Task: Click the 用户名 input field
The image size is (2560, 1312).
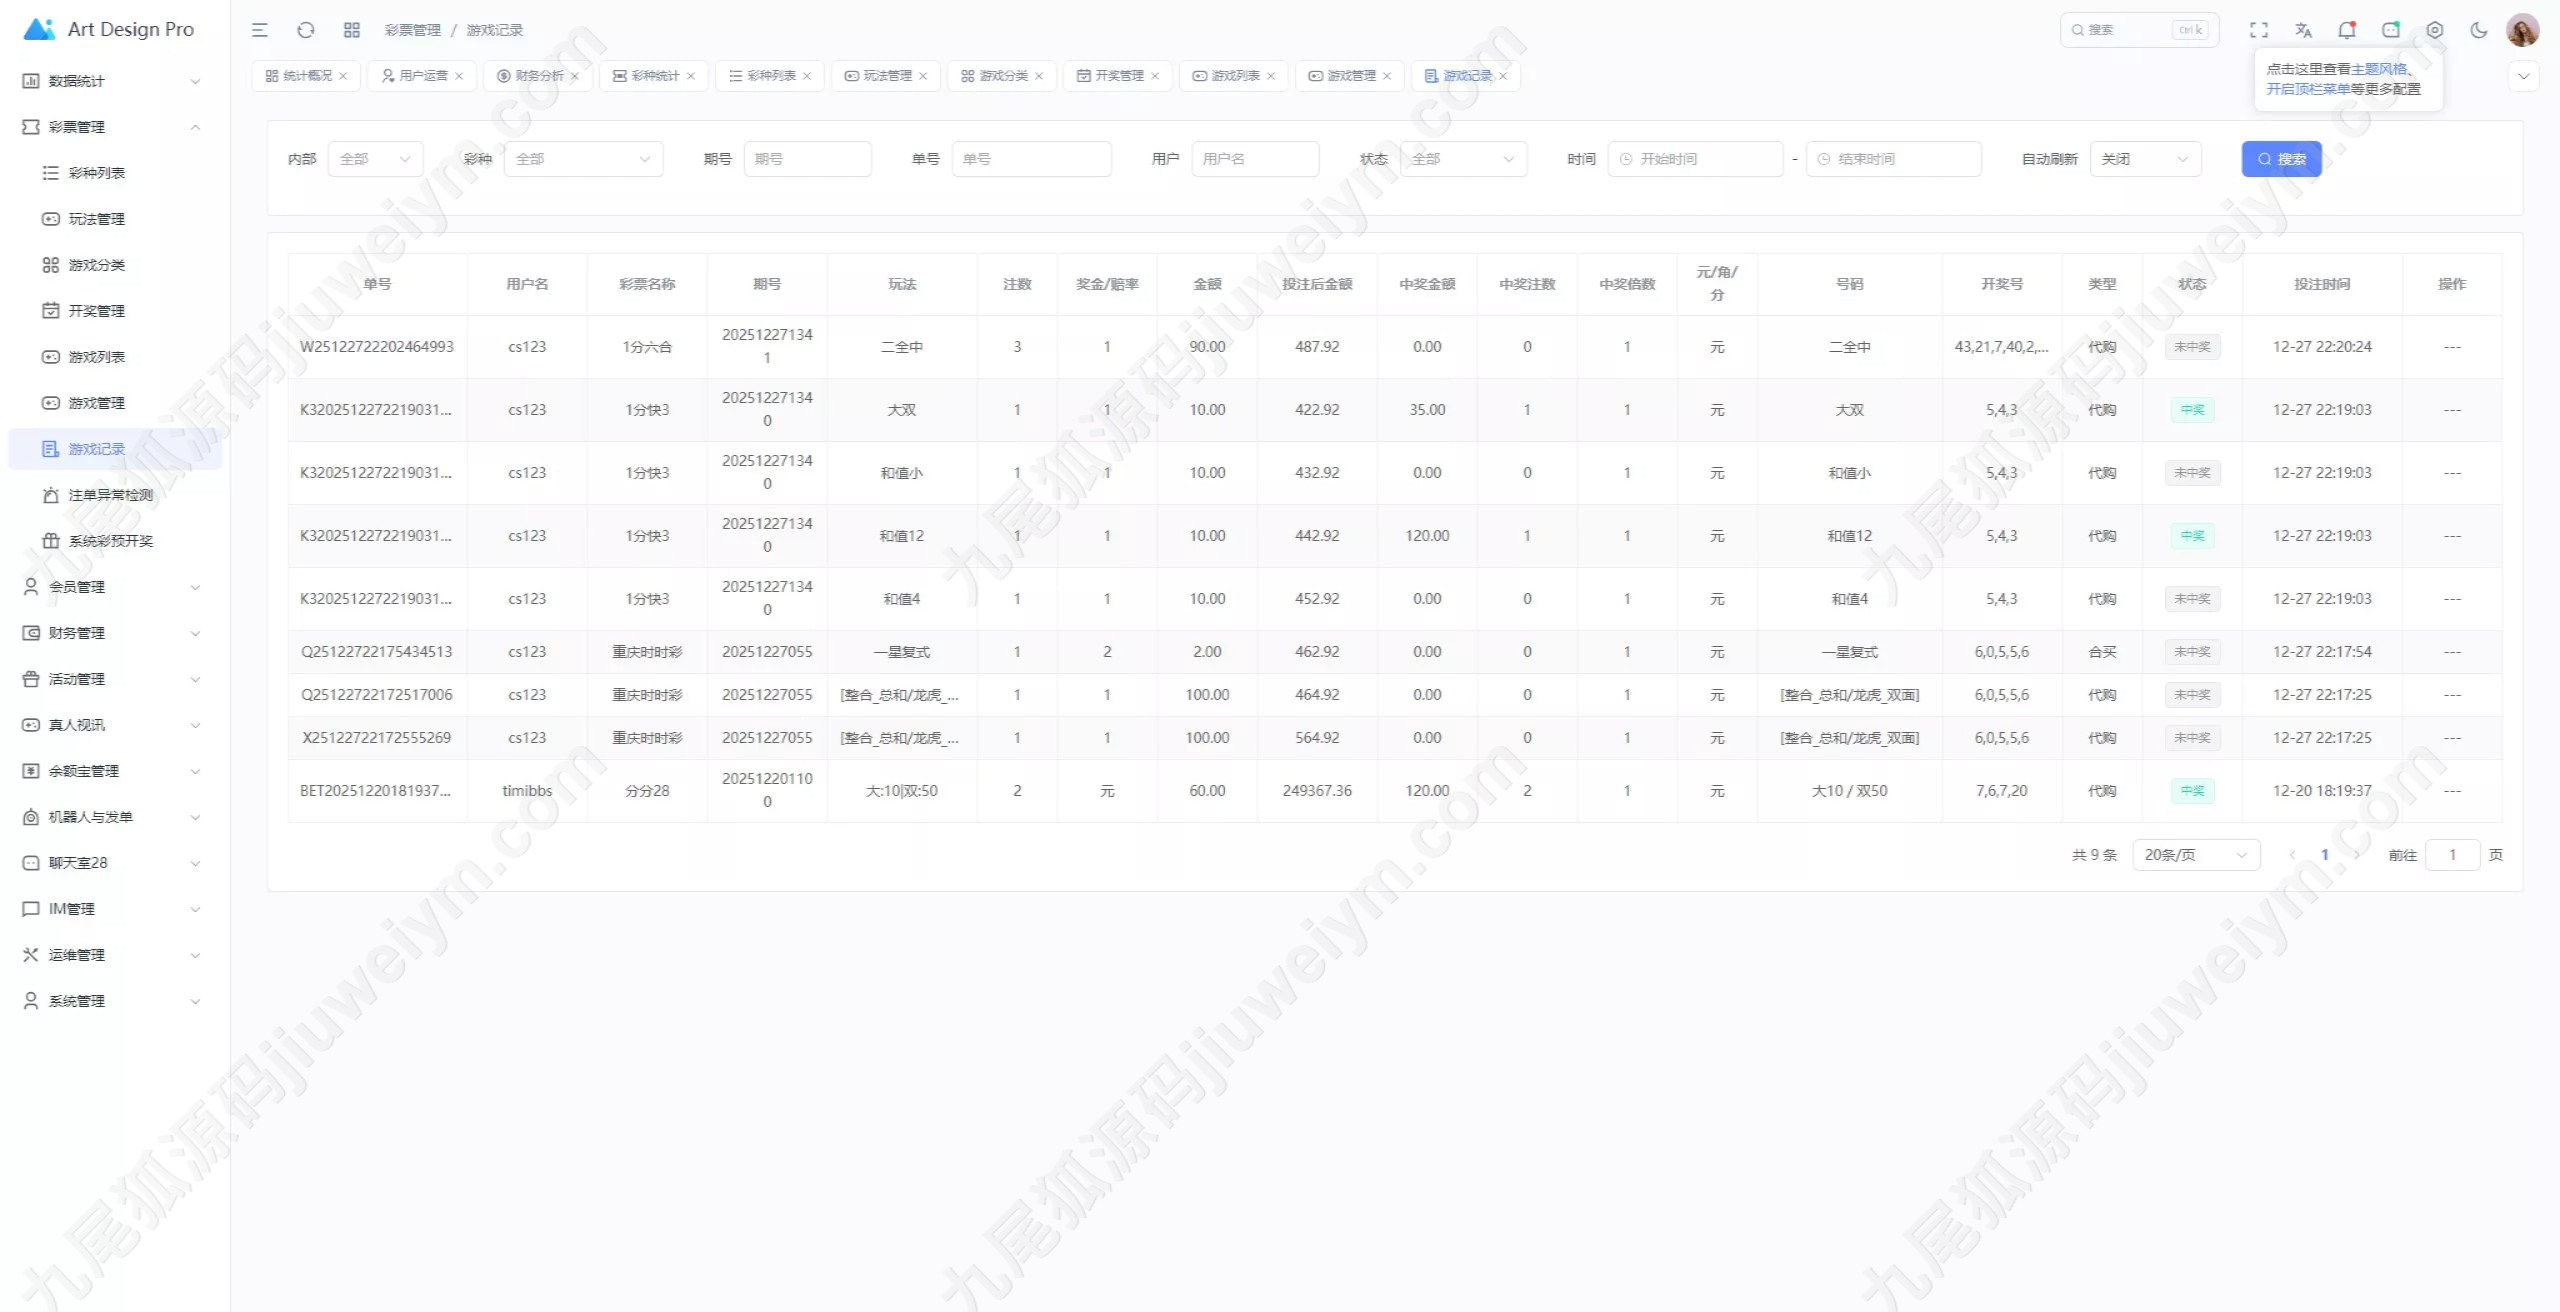Action: (x=1255, y=159)
